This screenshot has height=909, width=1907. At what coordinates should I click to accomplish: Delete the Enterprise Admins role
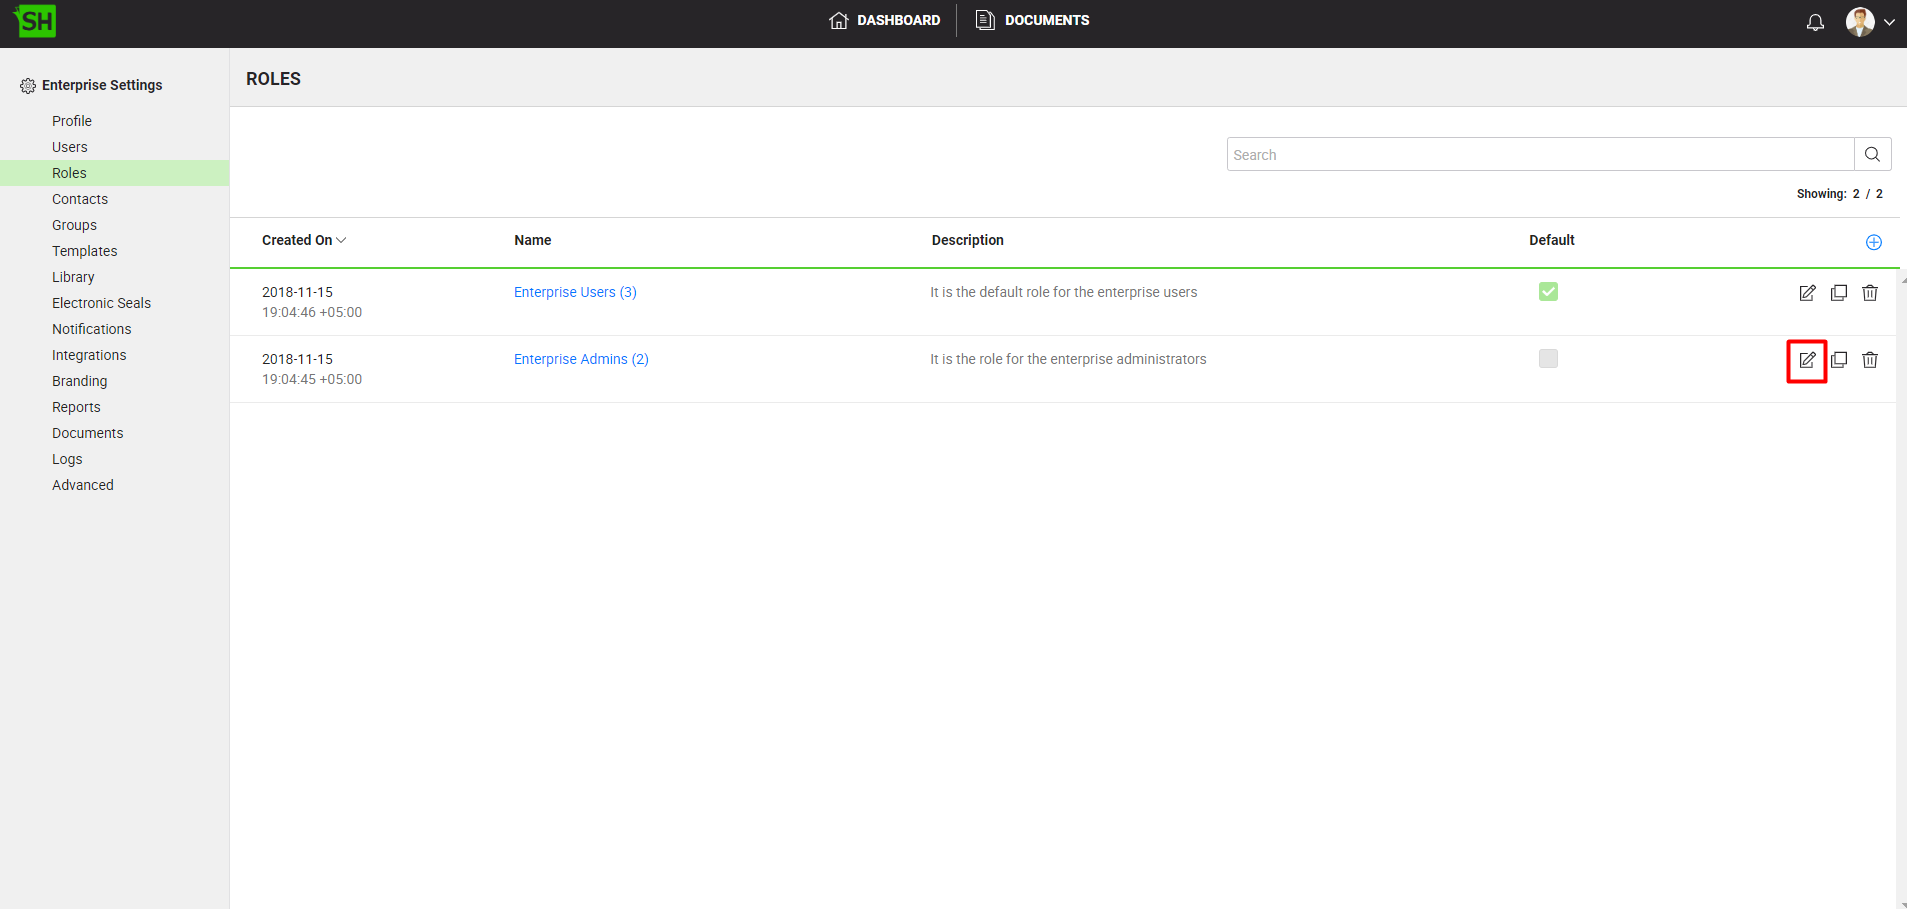1870,360
